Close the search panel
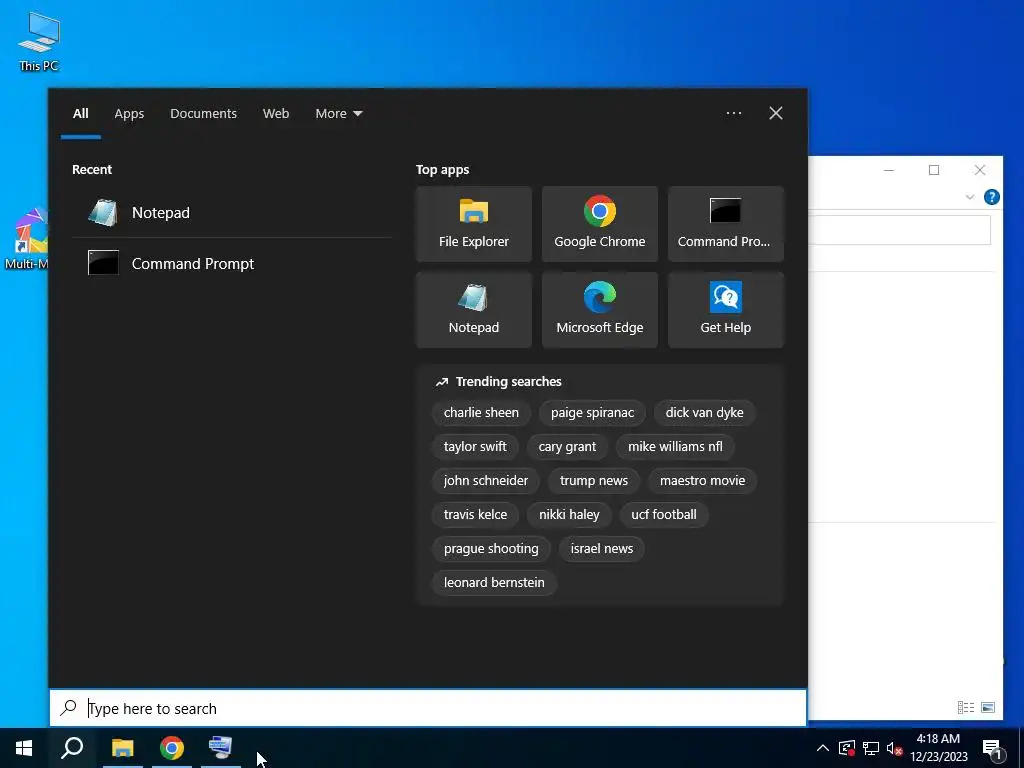1024x768 pixels. (x=776, y=113)
